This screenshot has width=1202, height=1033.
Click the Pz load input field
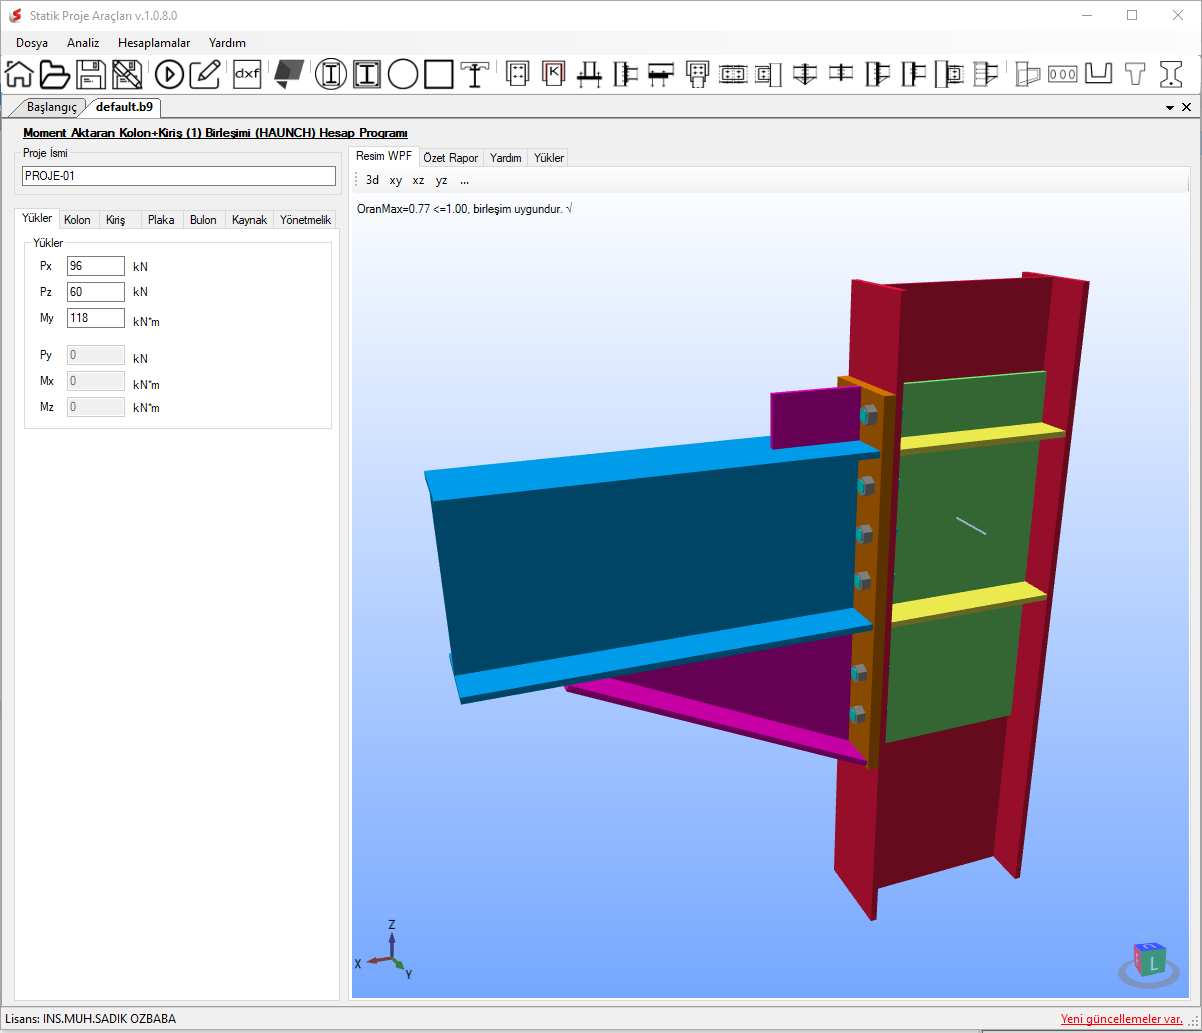pos(96,292)
